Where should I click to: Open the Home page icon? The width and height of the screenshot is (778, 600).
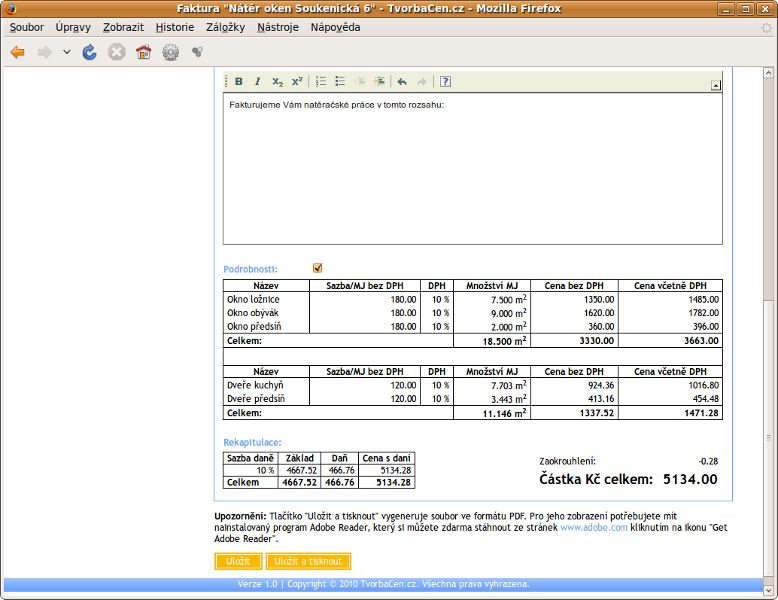pos(143,52)
